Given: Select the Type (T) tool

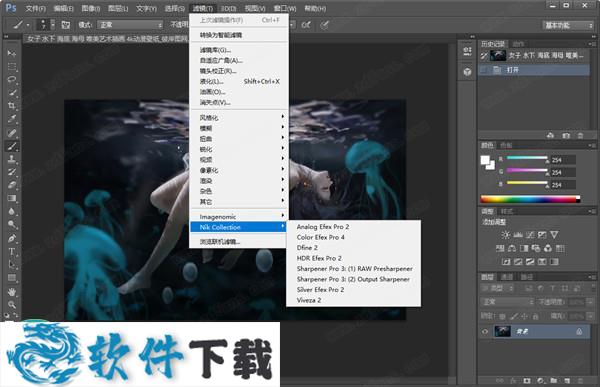Looking at the screenshot, I should [x=11, y=251].
